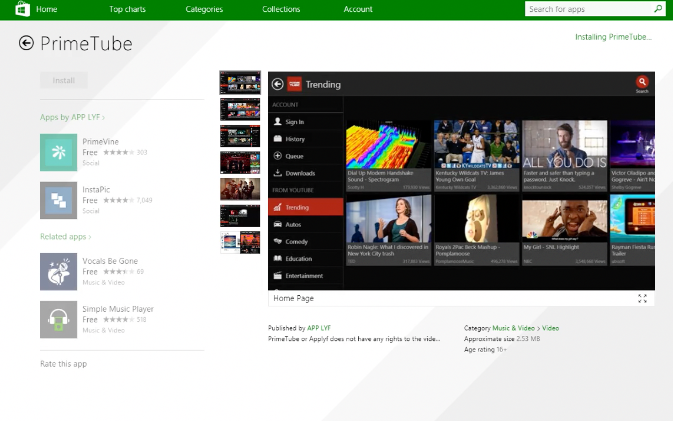Image resolution: width=673 pixels, height=421 pixels.
Task: Click the InstaPic app name
Action: click(x=96, y=190)
